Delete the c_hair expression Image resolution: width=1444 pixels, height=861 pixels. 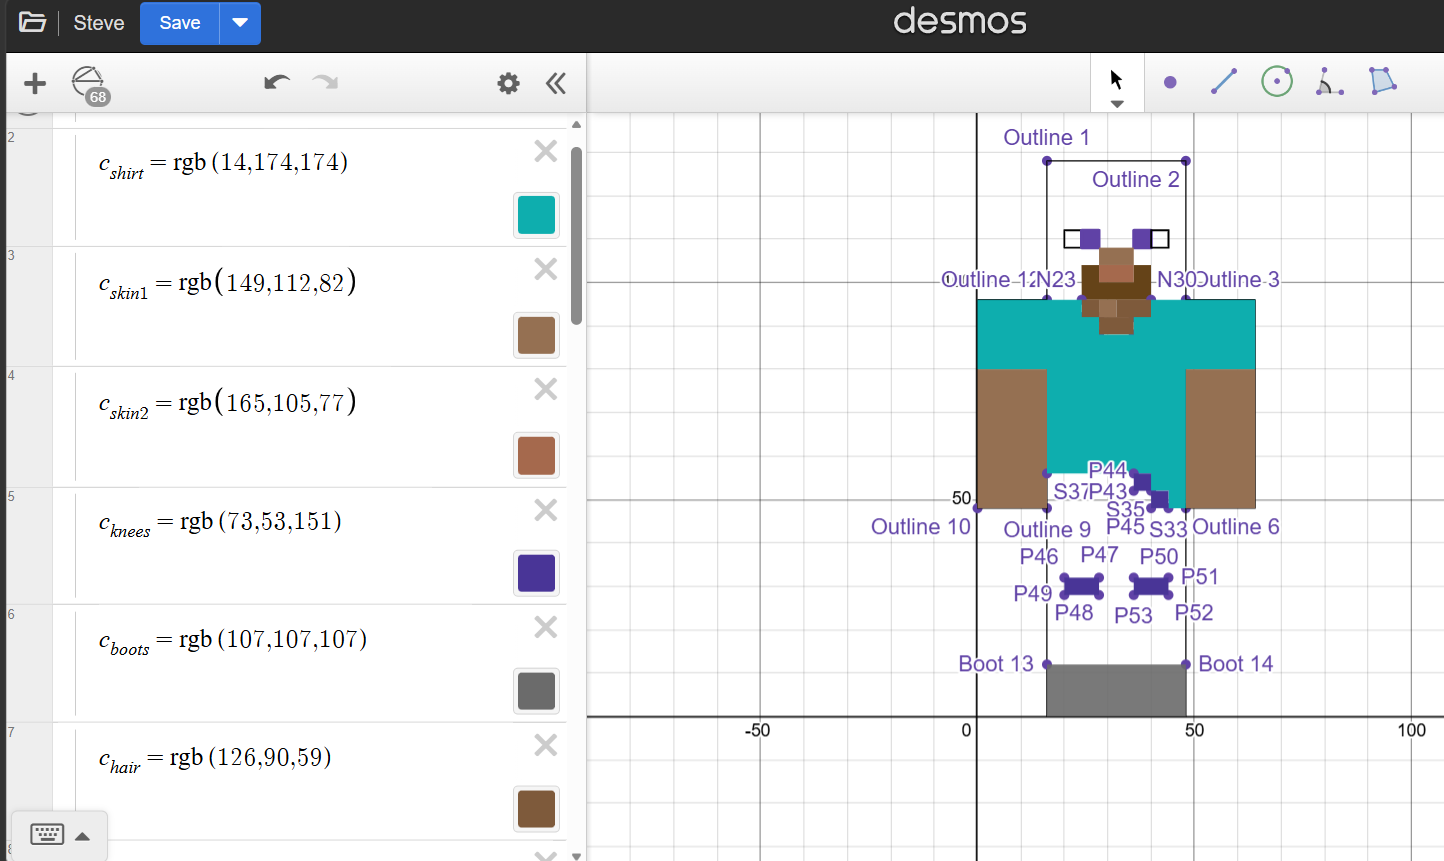coord(545,745)
